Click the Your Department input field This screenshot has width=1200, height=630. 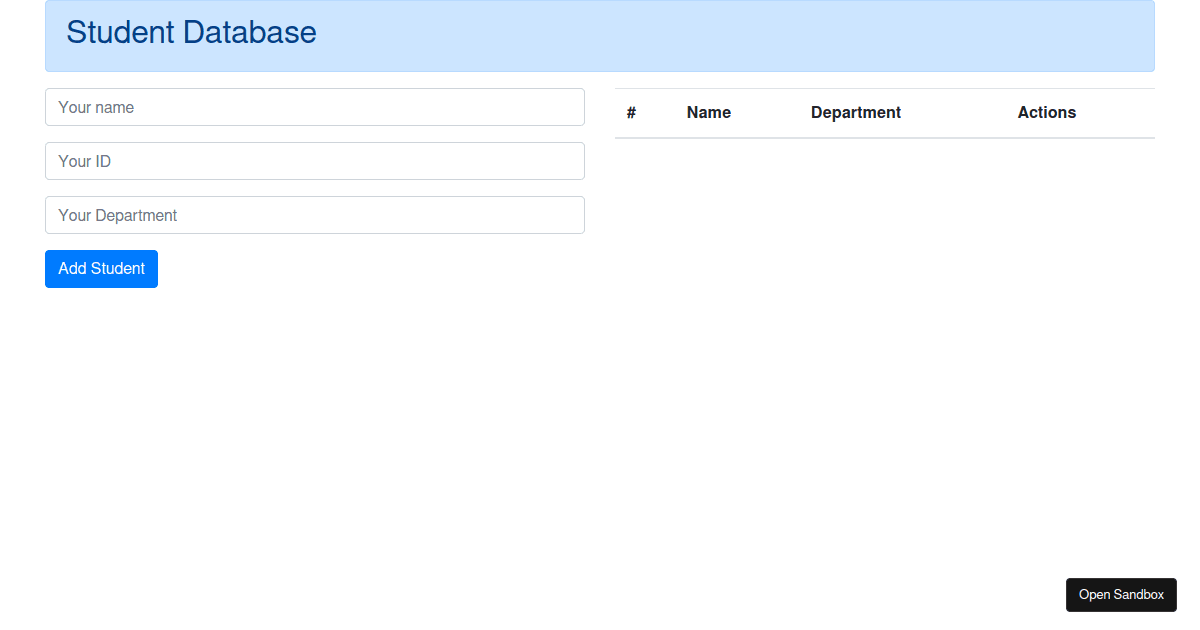click(315, 215)
